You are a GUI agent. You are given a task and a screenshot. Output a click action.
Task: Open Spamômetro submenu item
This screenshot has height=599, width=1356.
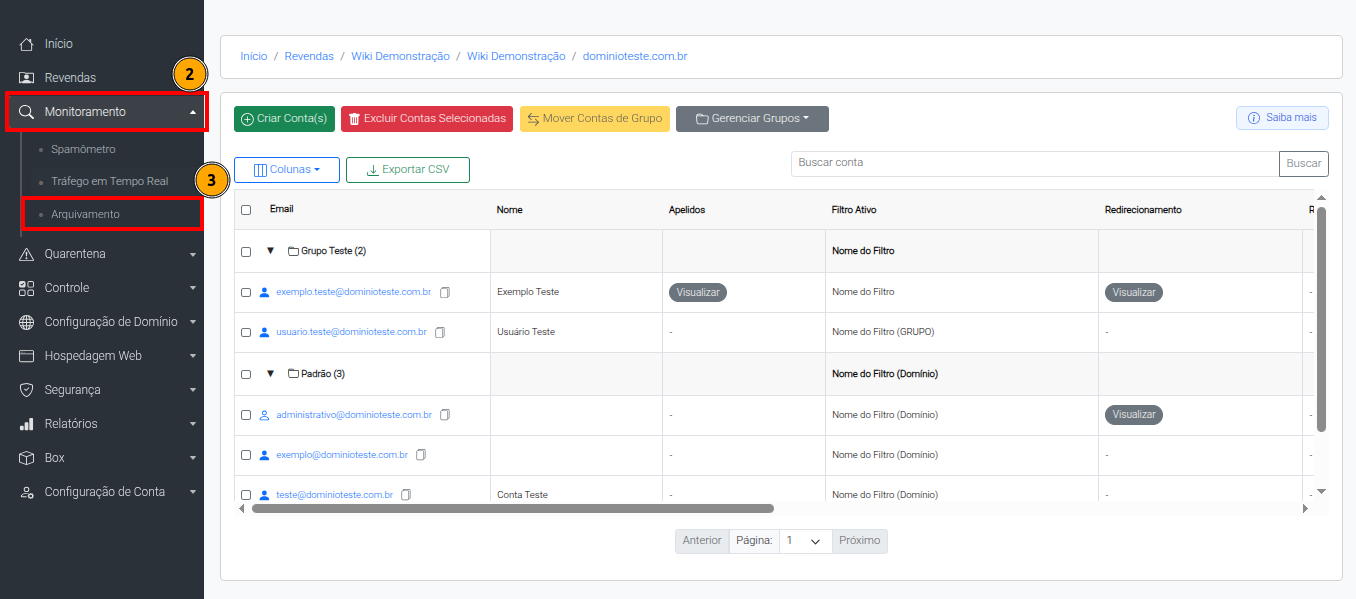point(83,149)
